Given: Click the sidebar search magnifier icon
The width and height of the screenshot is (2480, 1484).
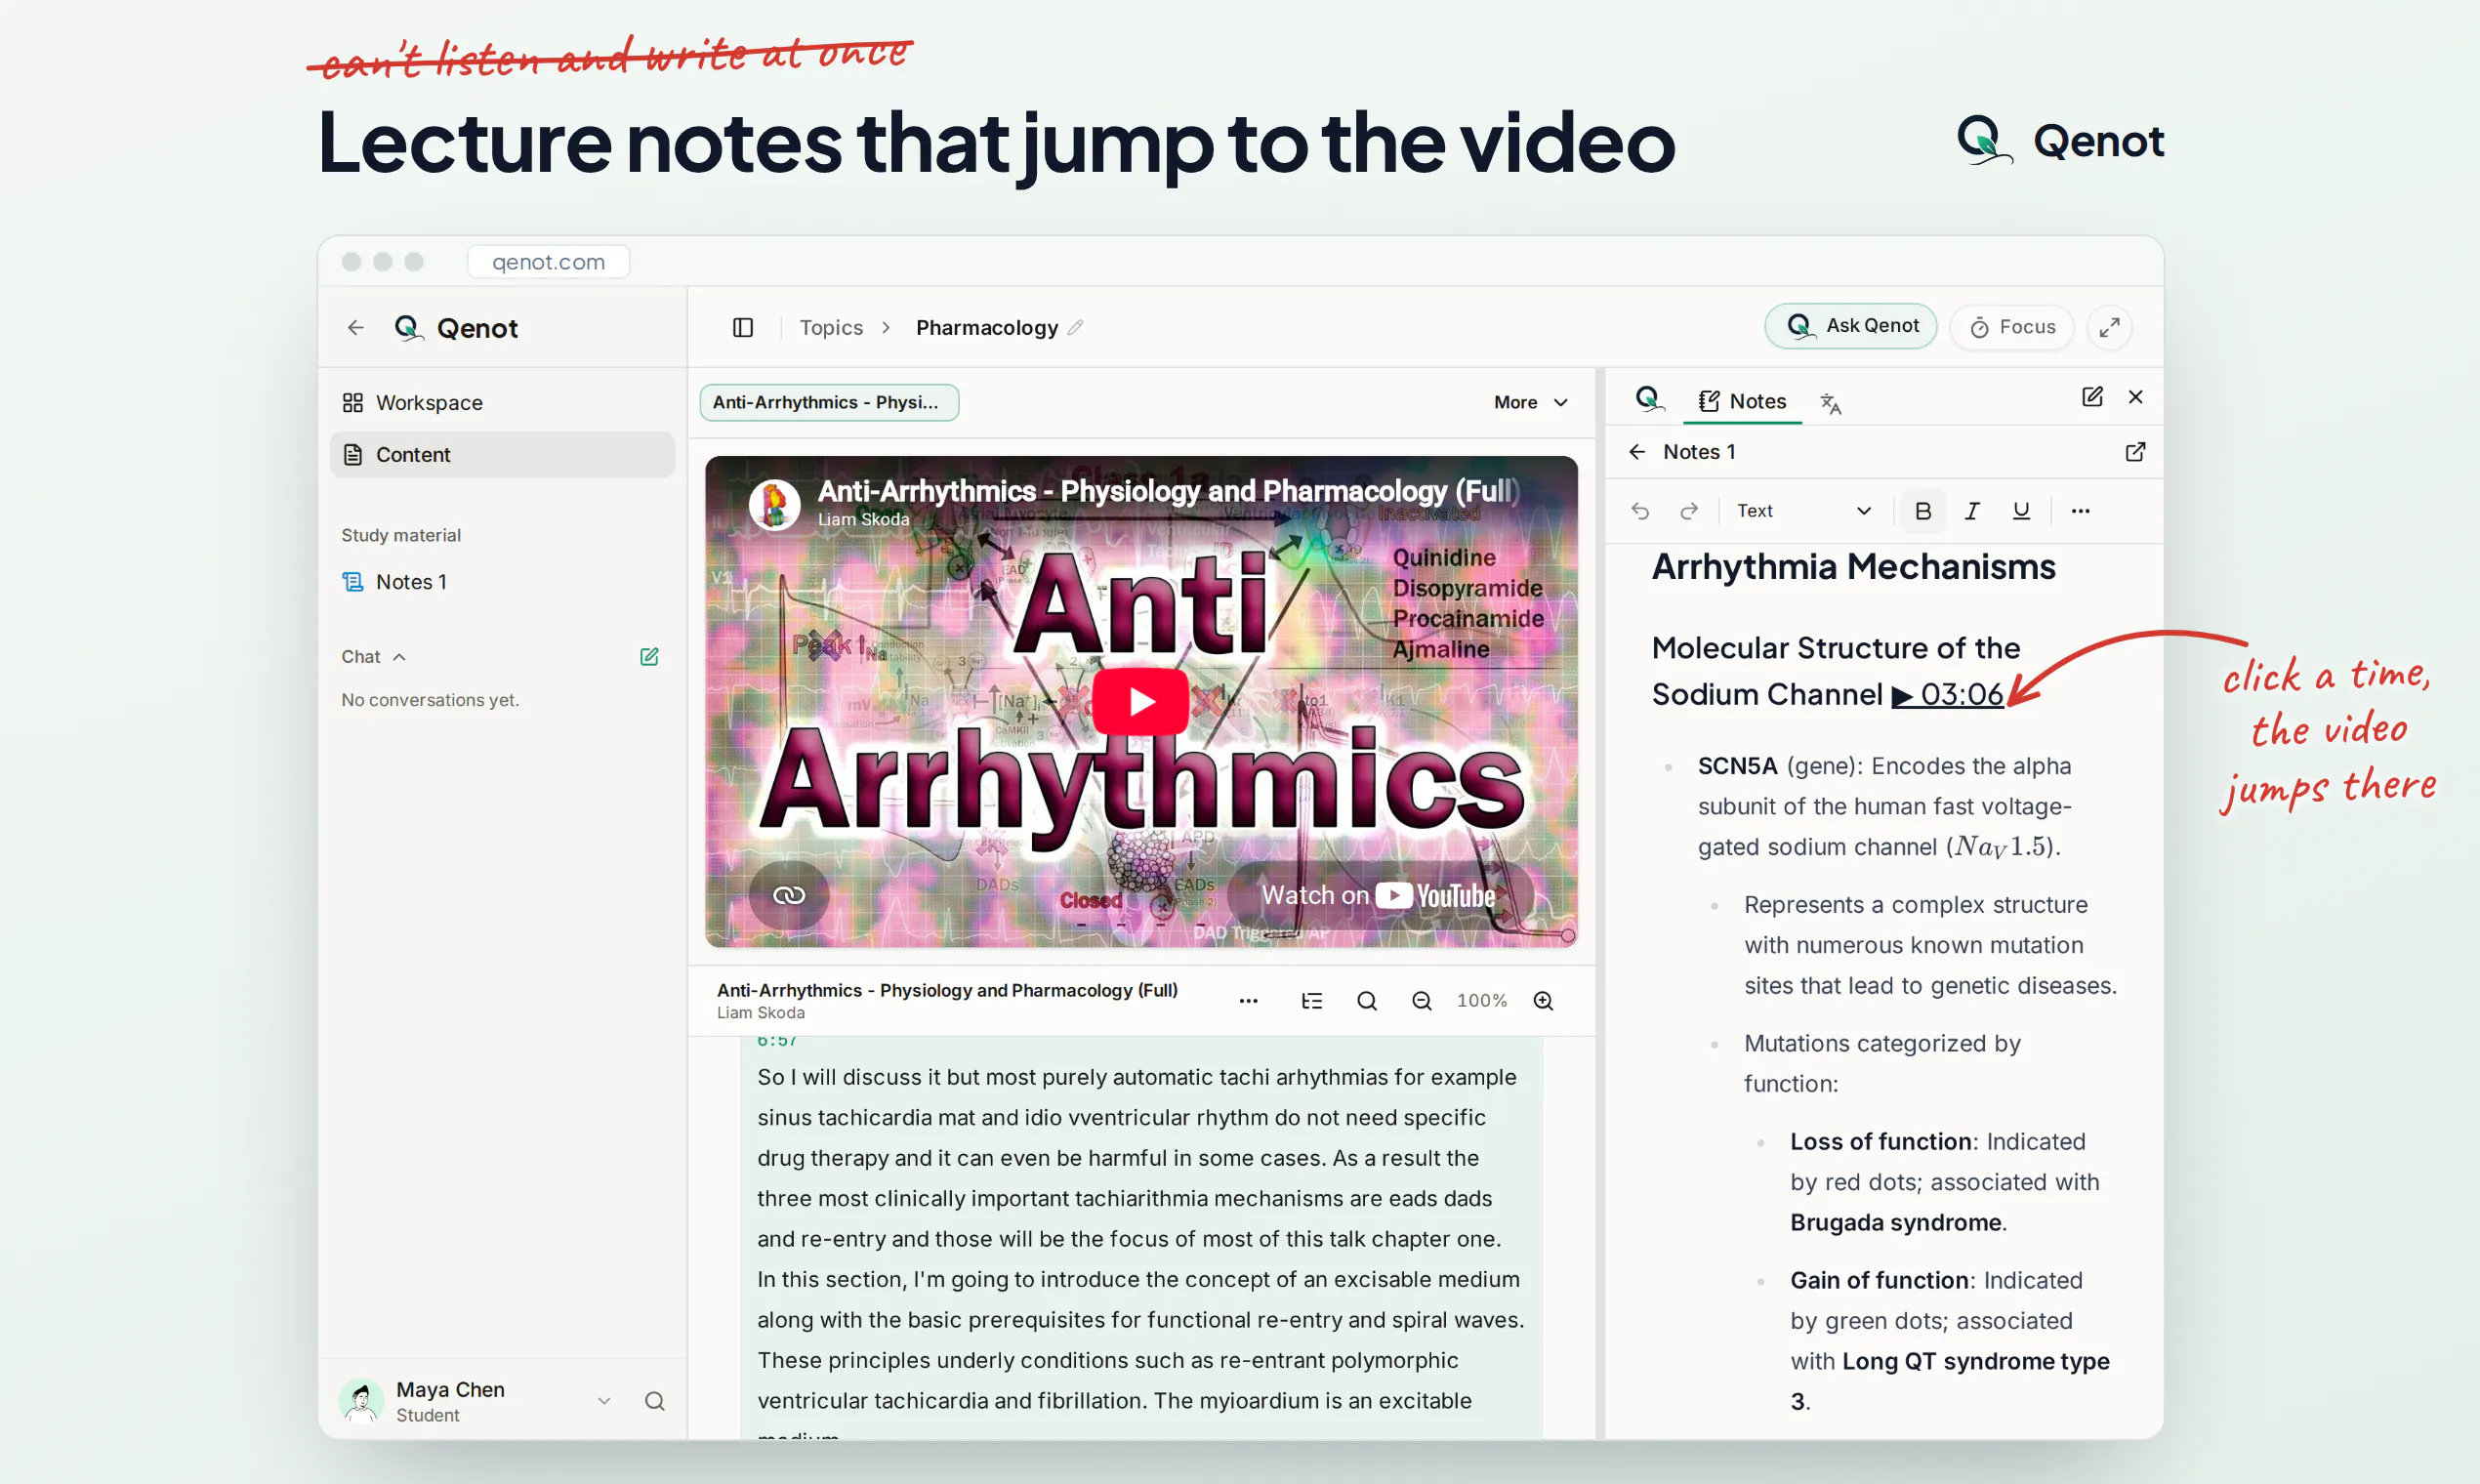Looking at the screenshot, I should pos(655,1401).
